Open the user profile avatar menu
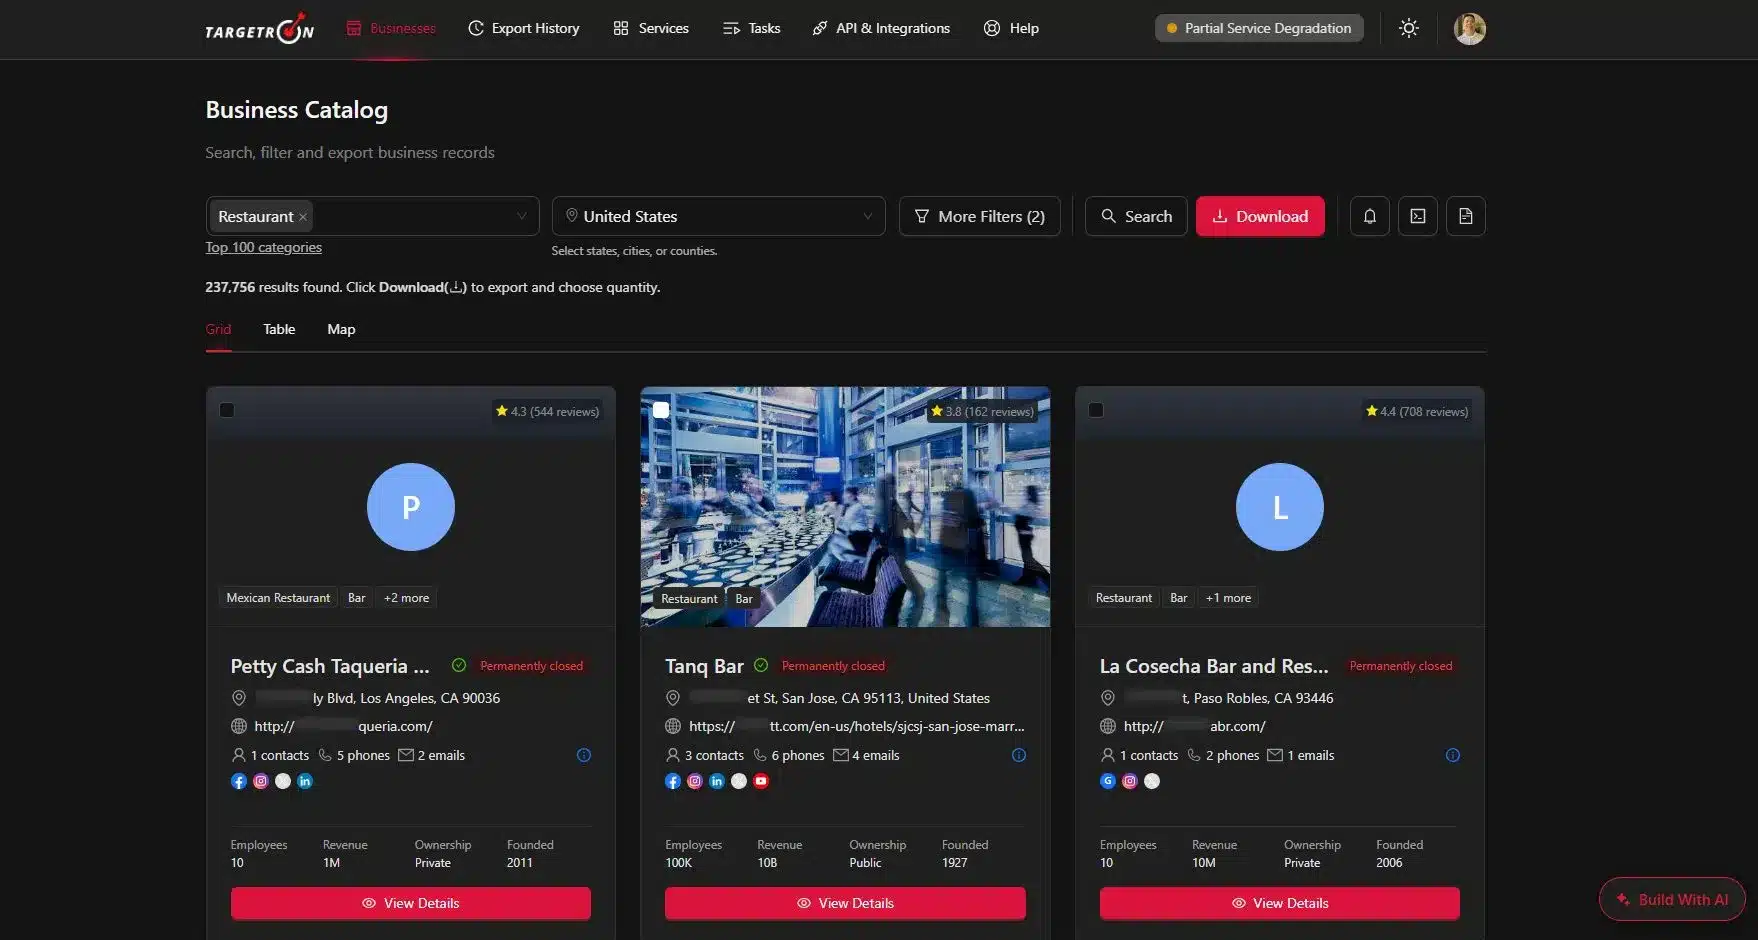The image size is (1758, 940). [x=1469, y=29]
